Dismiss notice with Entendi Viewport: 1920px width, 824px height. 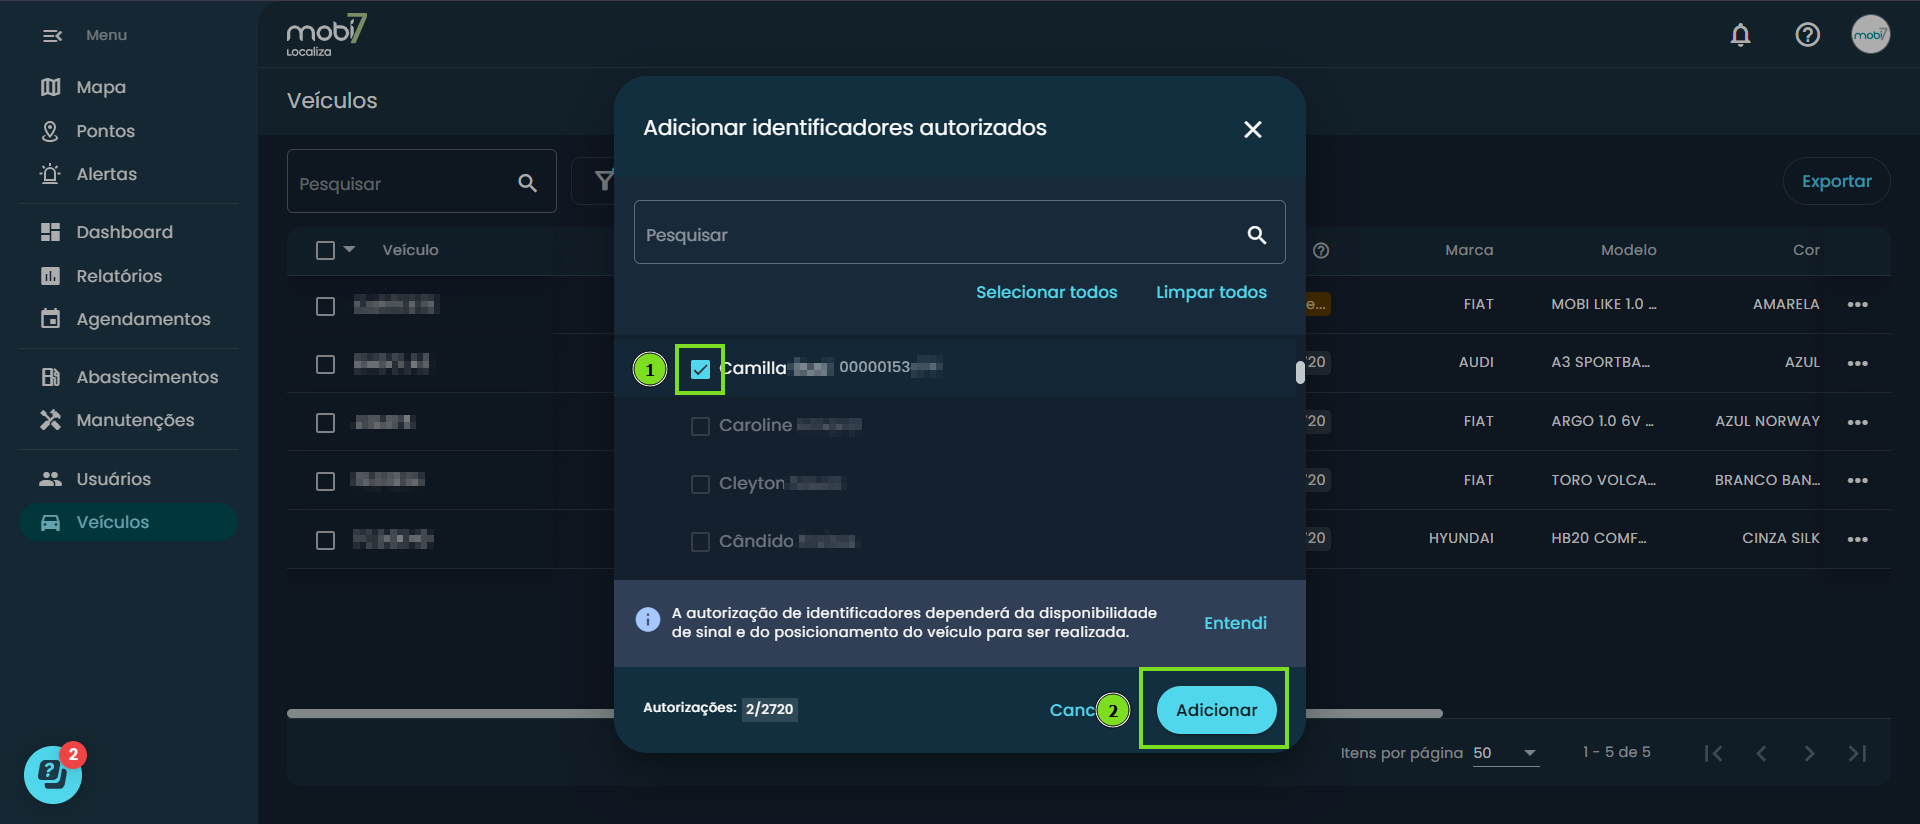[1235, 623]
